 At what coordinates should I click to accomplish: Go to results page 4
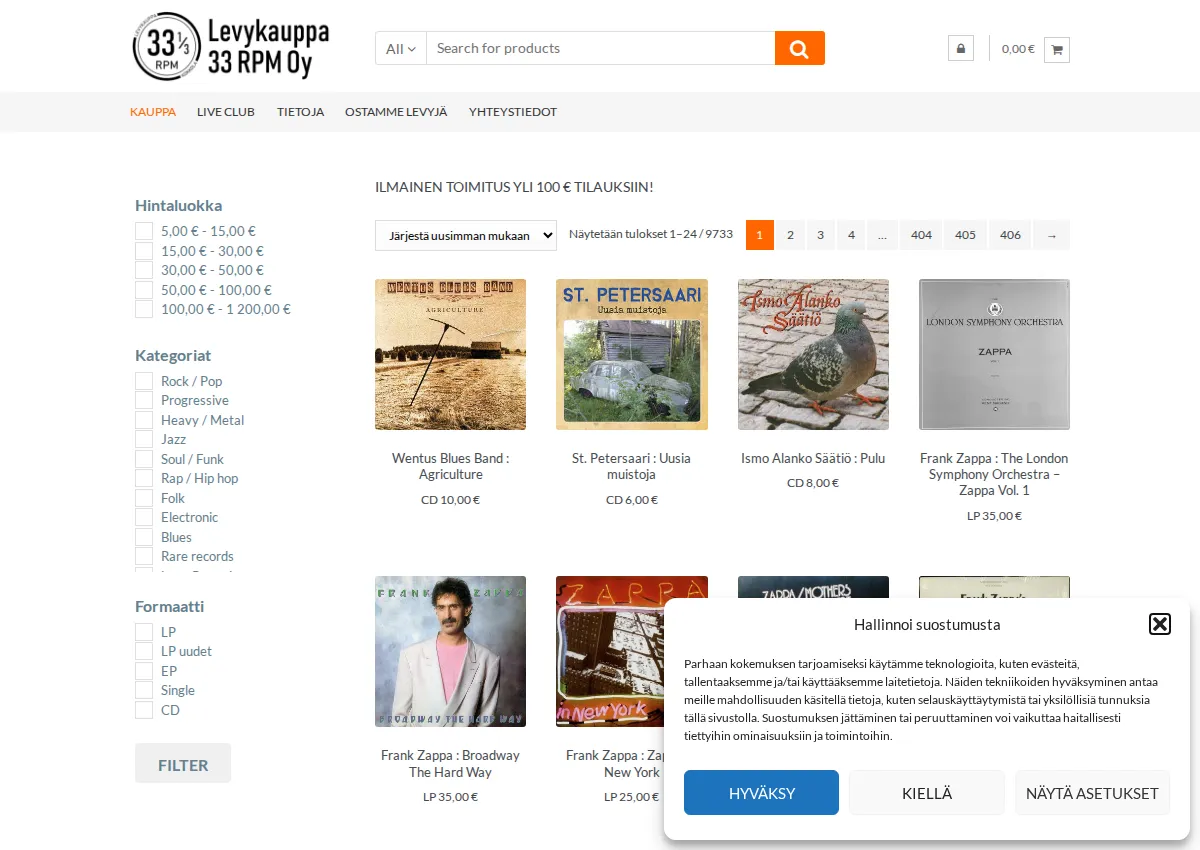(851, 235)
